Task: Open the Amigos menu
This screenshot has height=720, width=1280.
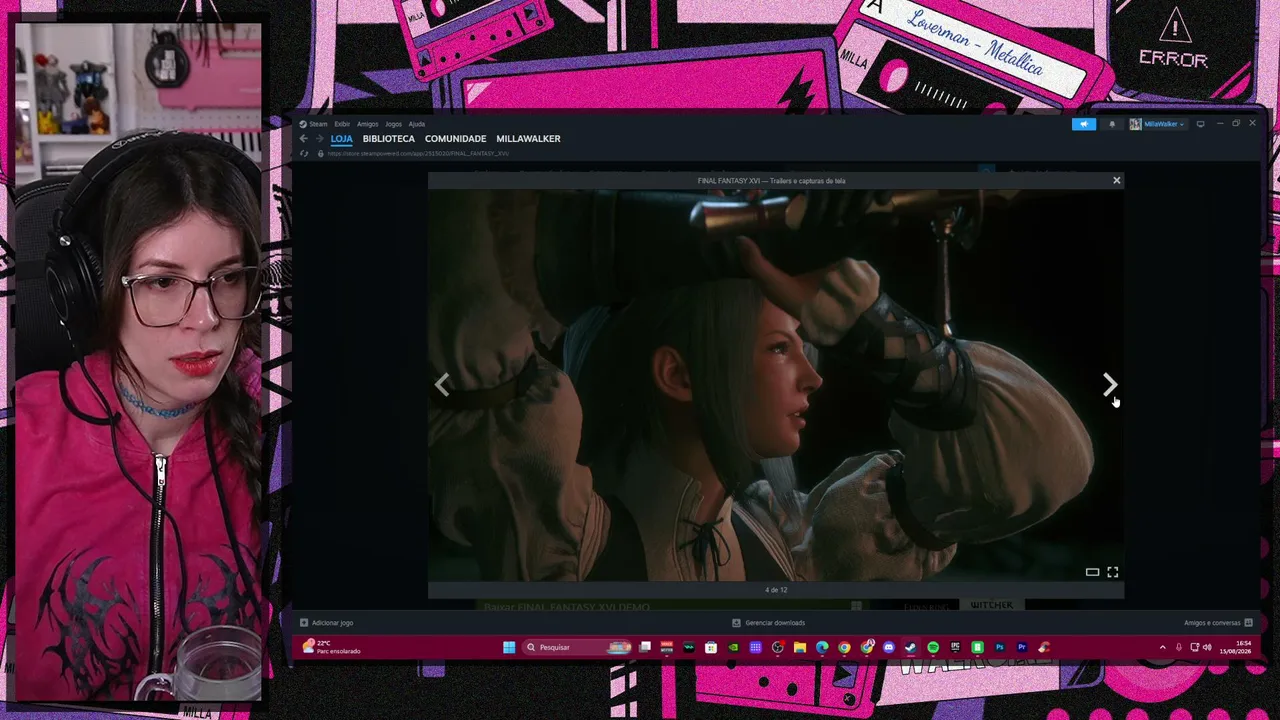Action: [368, 124]
